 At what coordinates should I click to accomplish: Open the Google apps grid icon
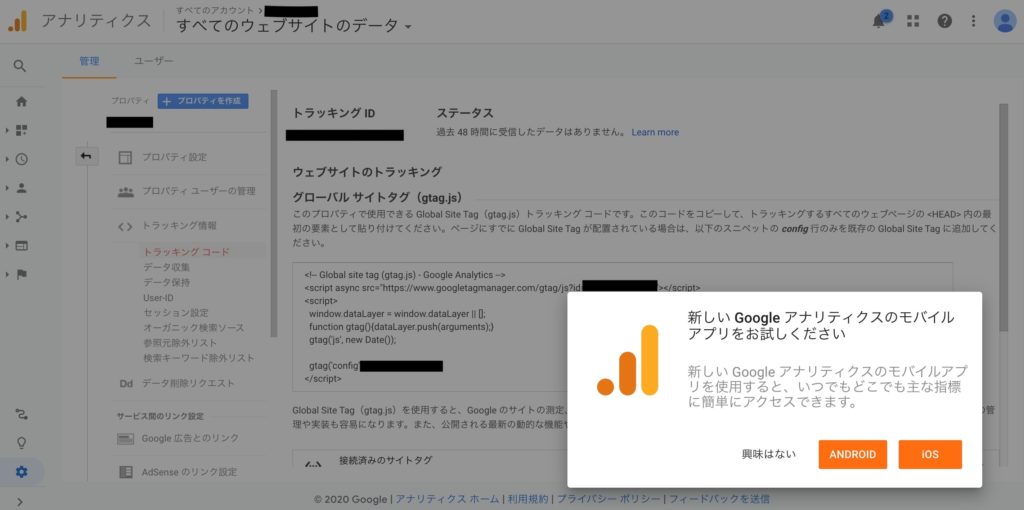coord(912,21)
